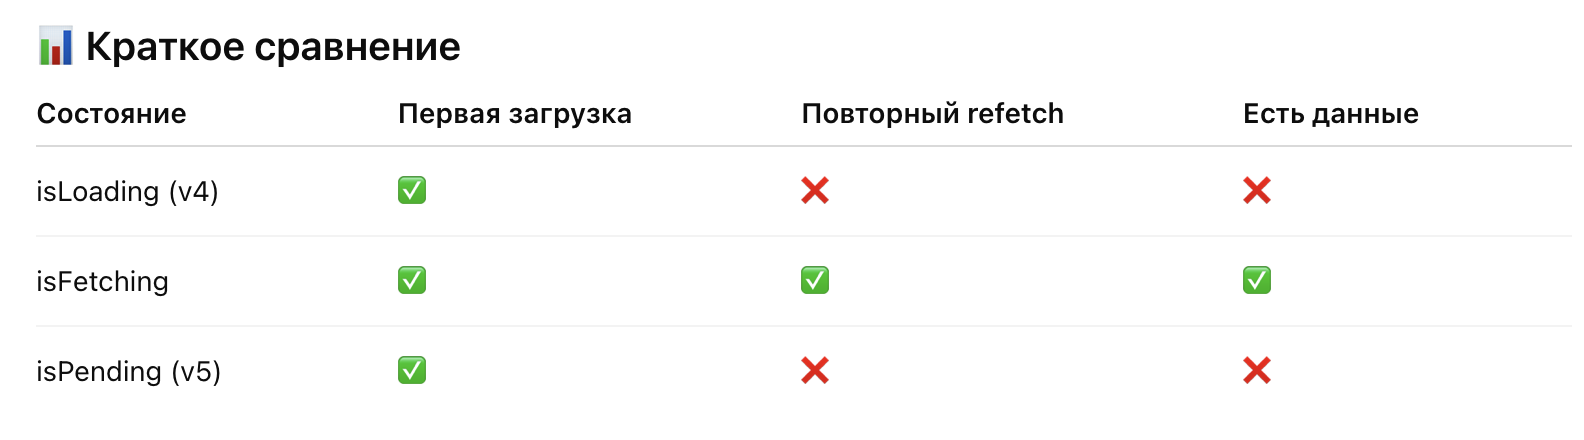
Task: Click the bar chart emoji in heading
Action: (55, 47)
